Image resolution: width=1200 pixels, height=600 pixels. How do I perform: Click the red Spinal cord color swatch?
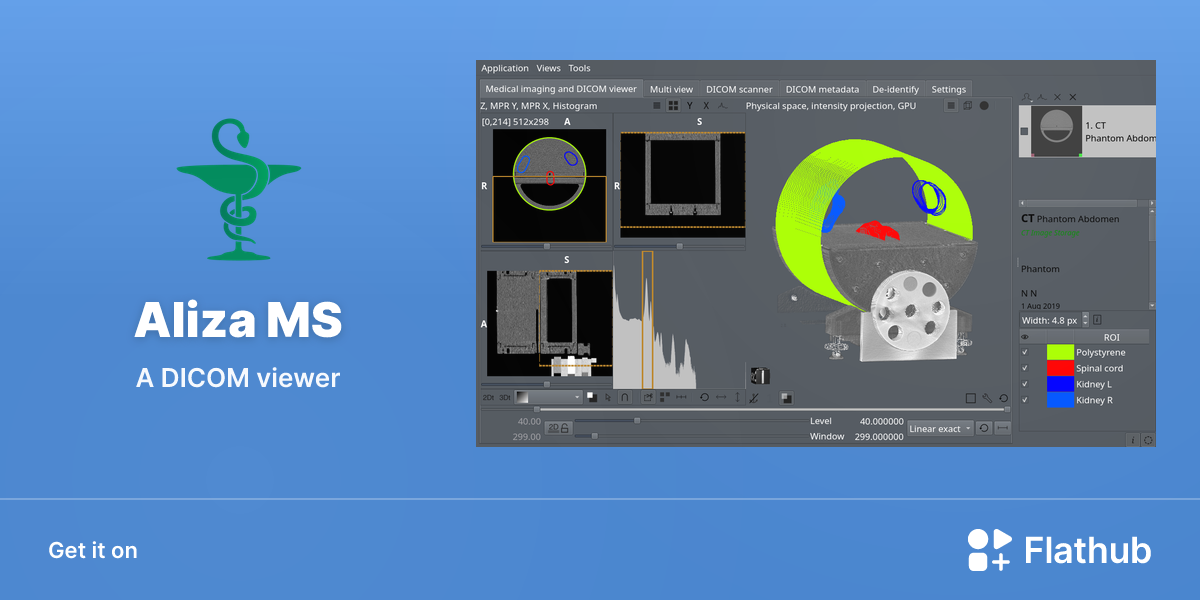(x=1059, y=368)
